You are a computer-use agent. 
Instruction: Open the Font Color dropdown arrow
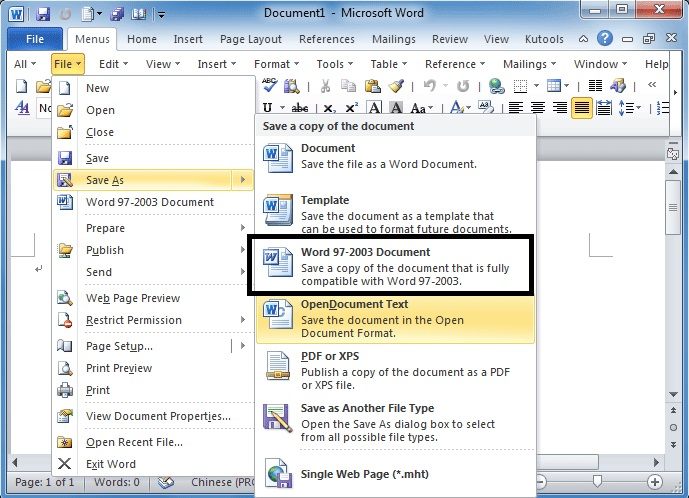coord(469,108)
